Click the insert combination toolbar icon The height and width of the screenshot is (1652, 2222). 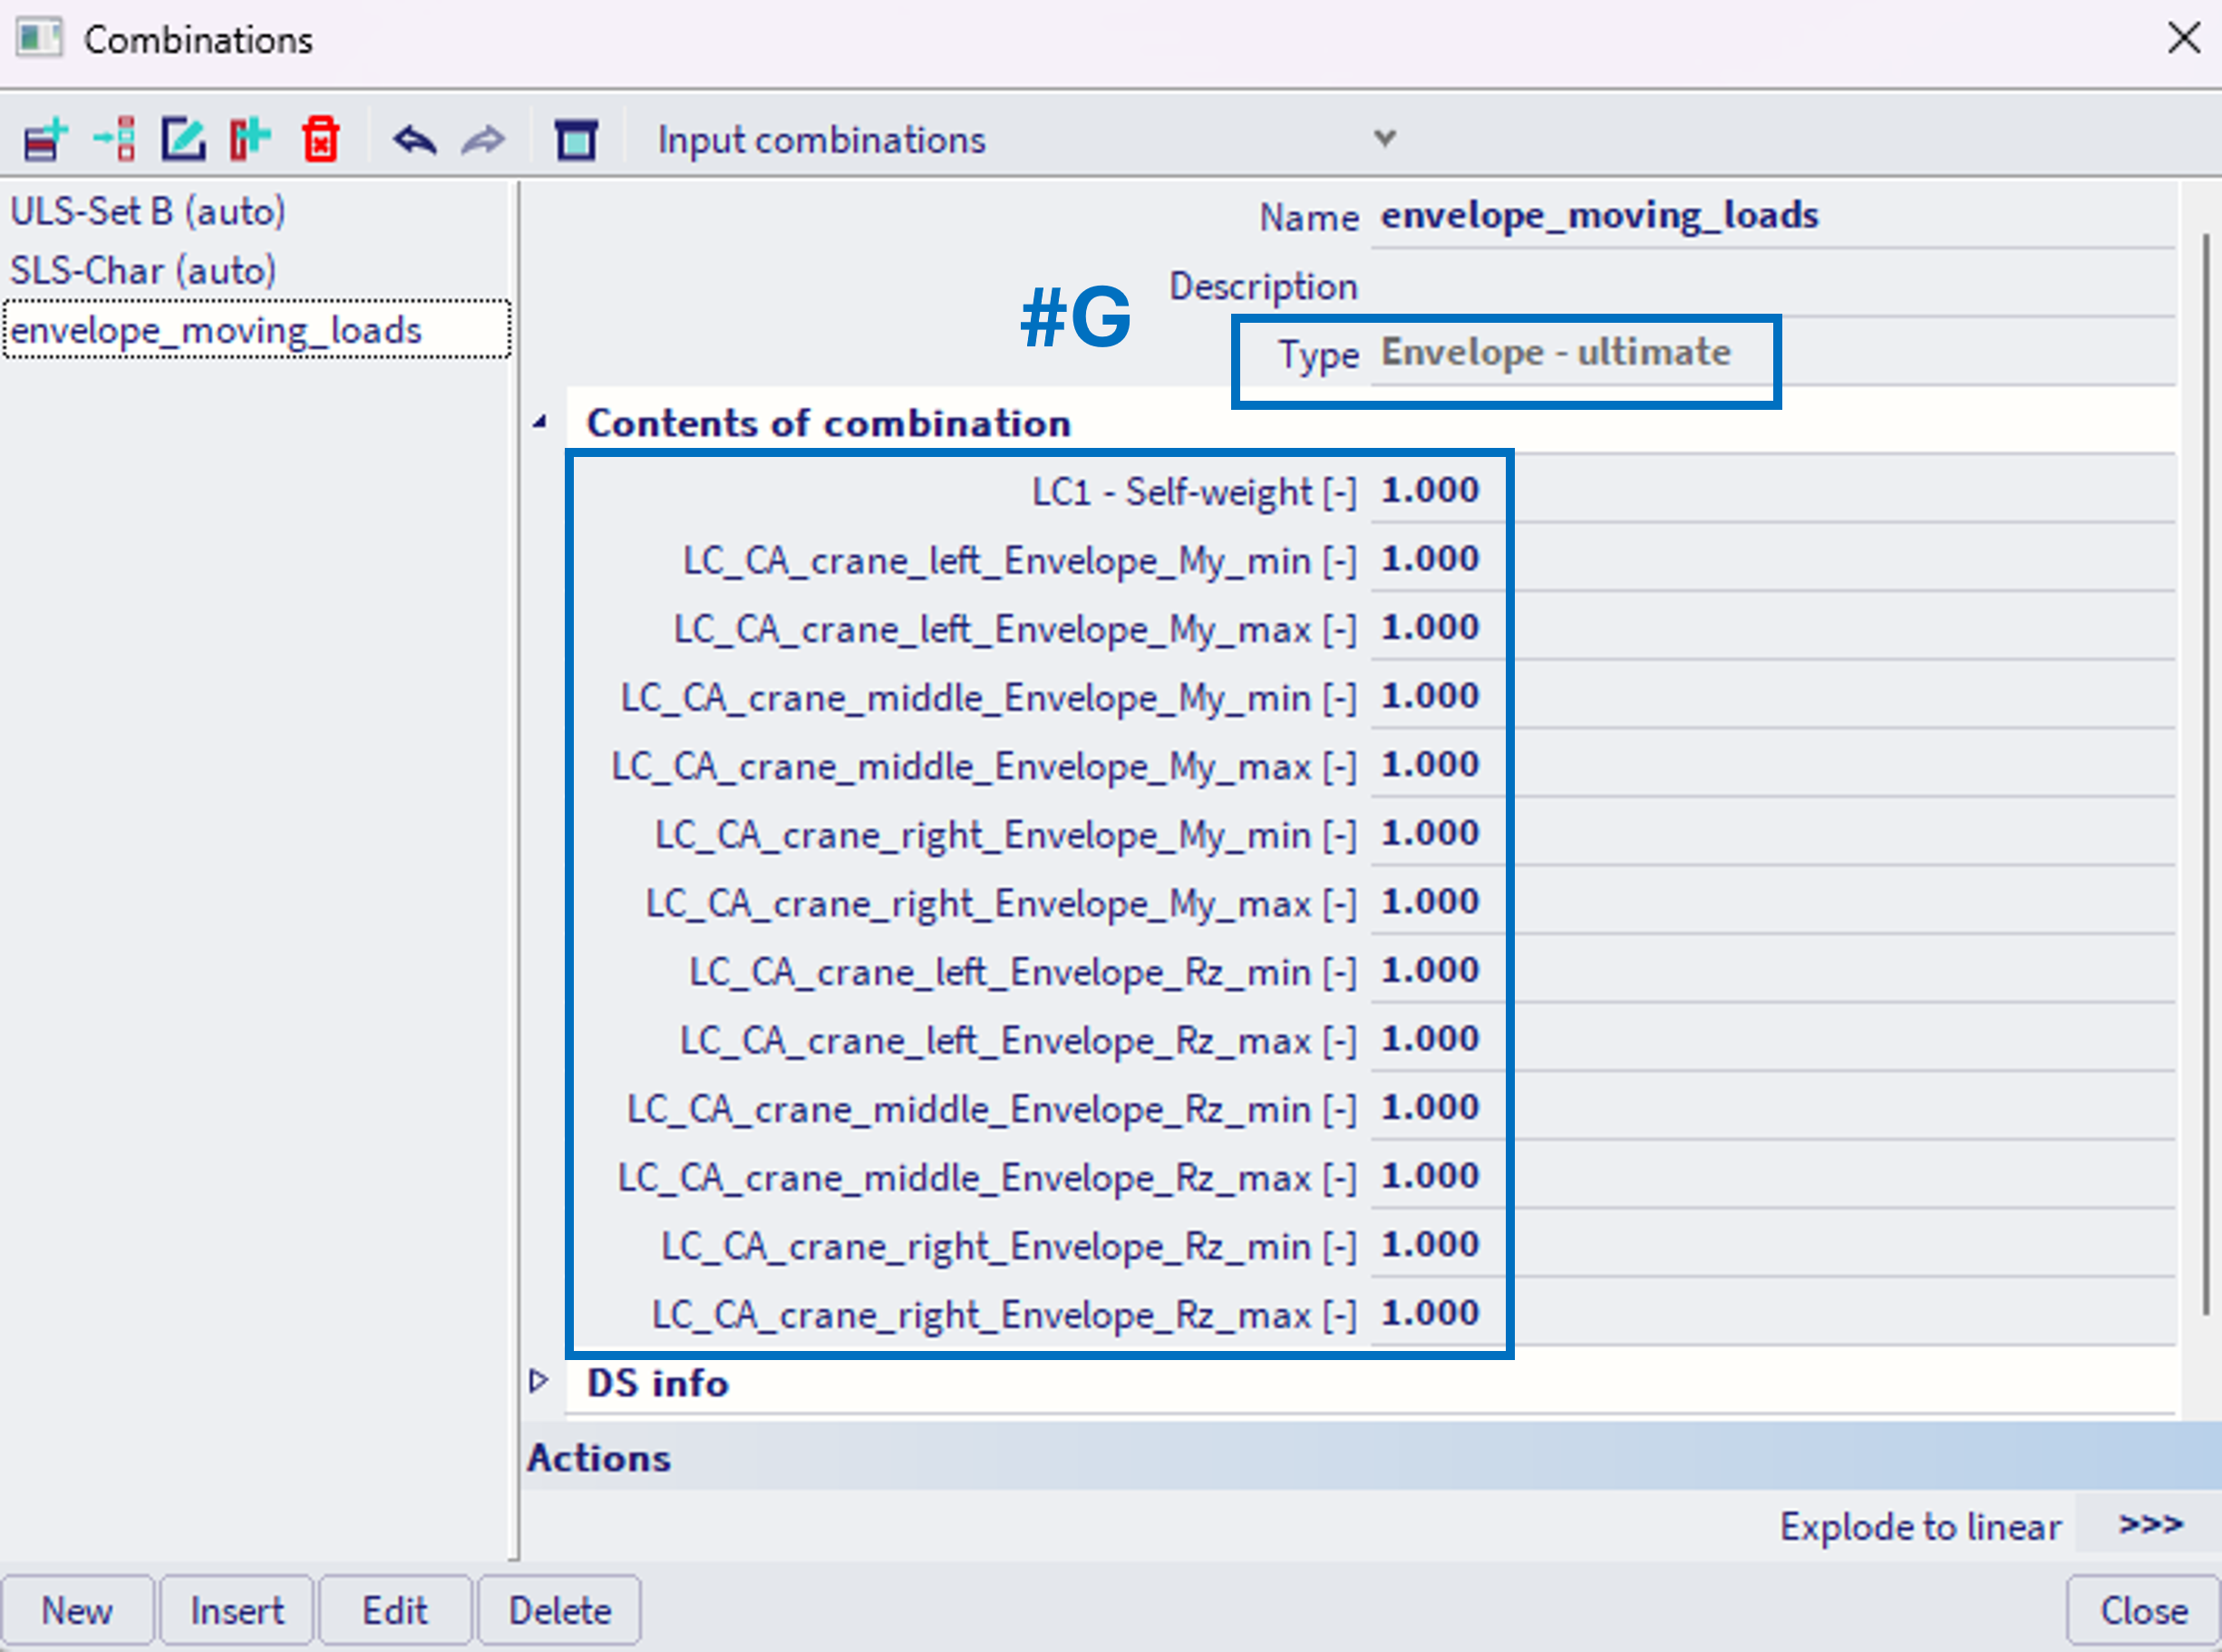115,139
